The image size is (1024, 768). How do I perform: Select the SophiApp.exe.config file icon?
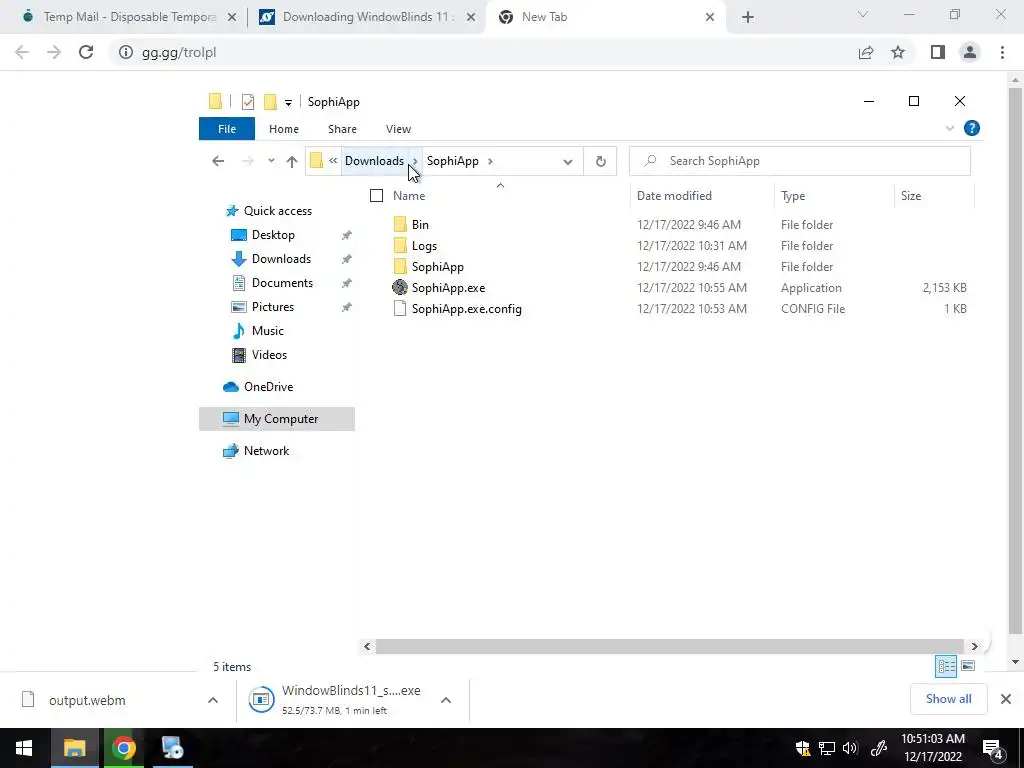pos(400,309)
